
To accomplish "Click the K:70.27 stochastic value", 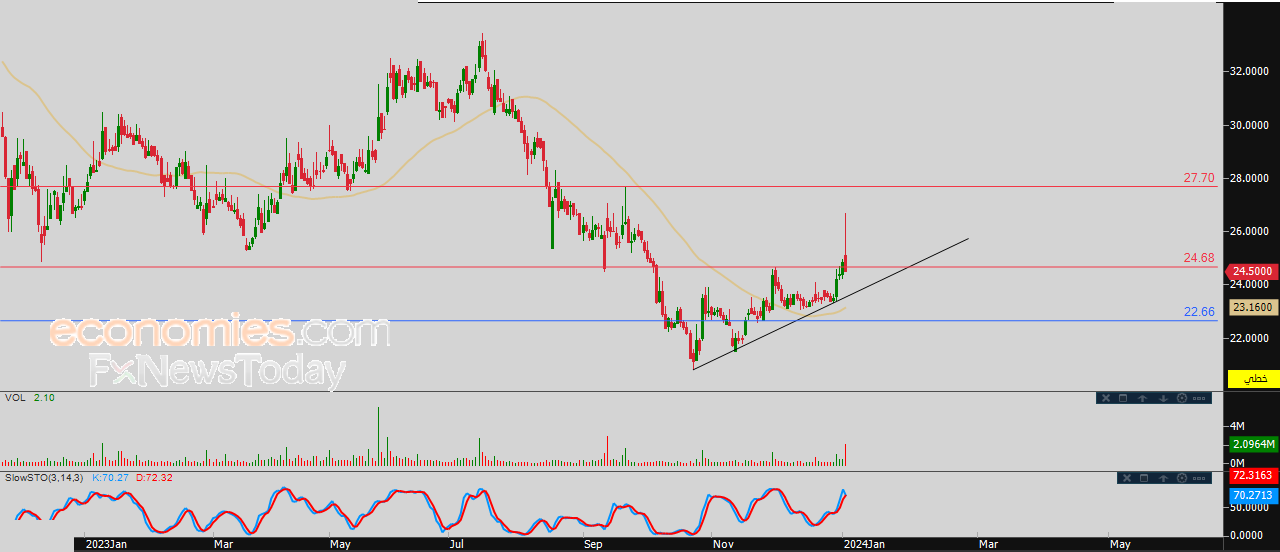I will coord(110,478).
